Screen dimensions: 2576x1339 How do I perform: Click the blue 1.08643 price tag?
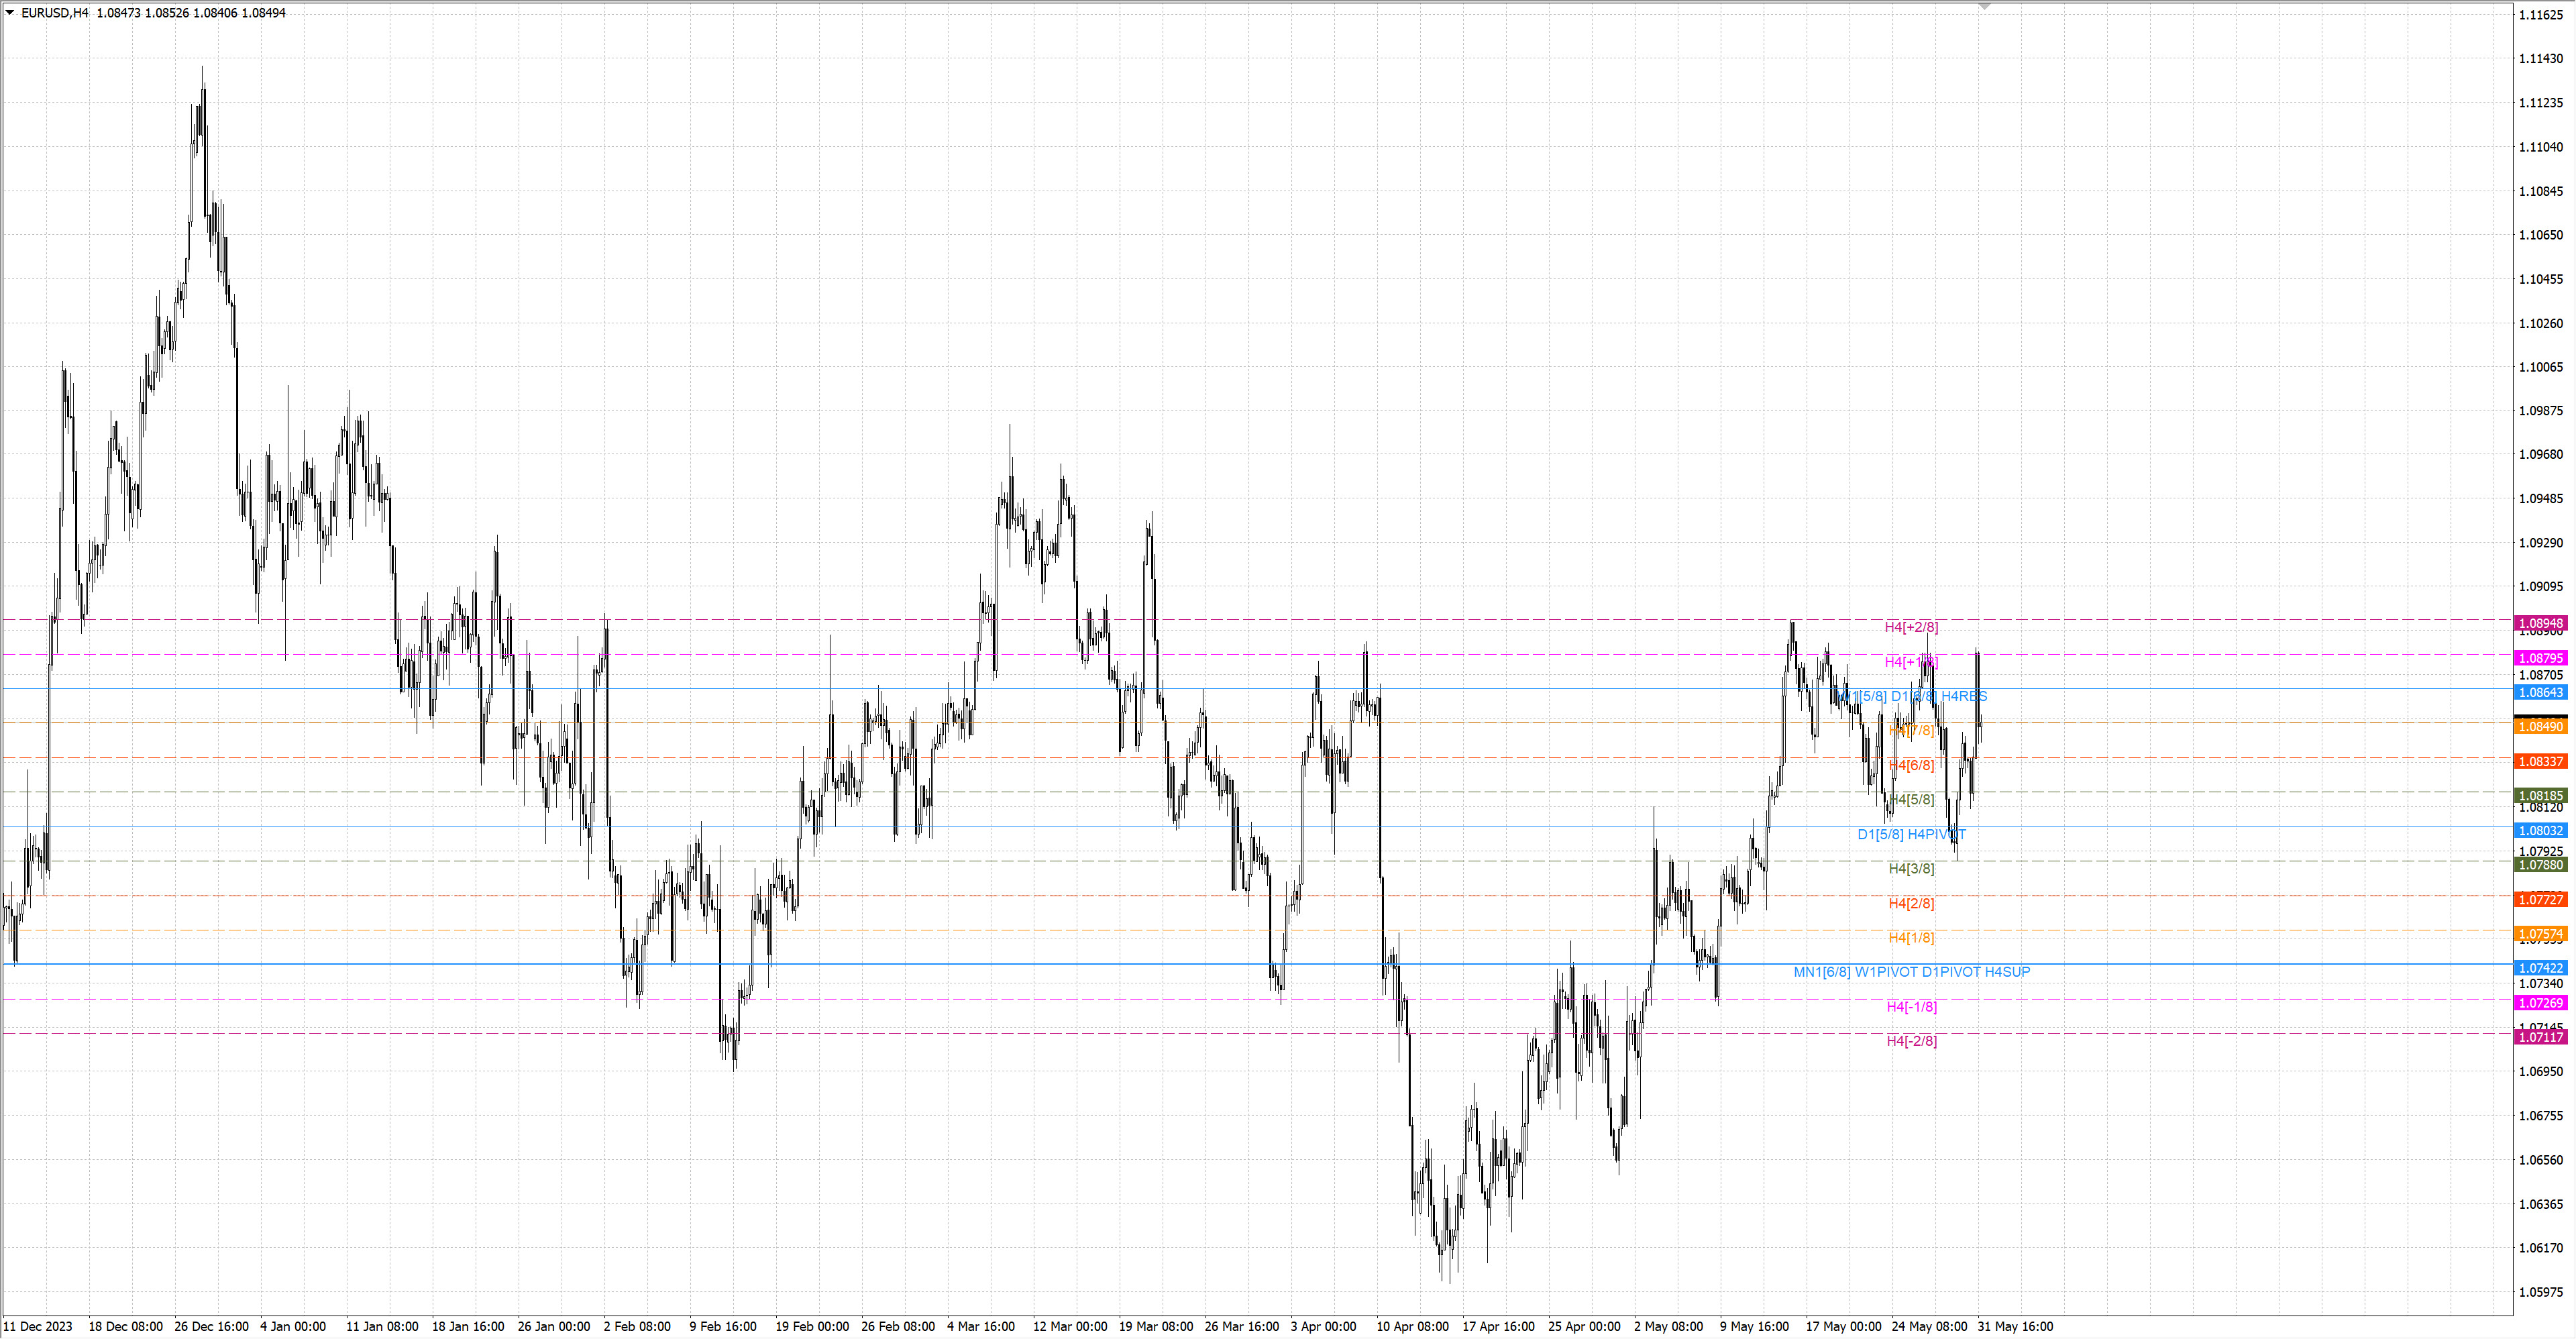coord(2540,693)
